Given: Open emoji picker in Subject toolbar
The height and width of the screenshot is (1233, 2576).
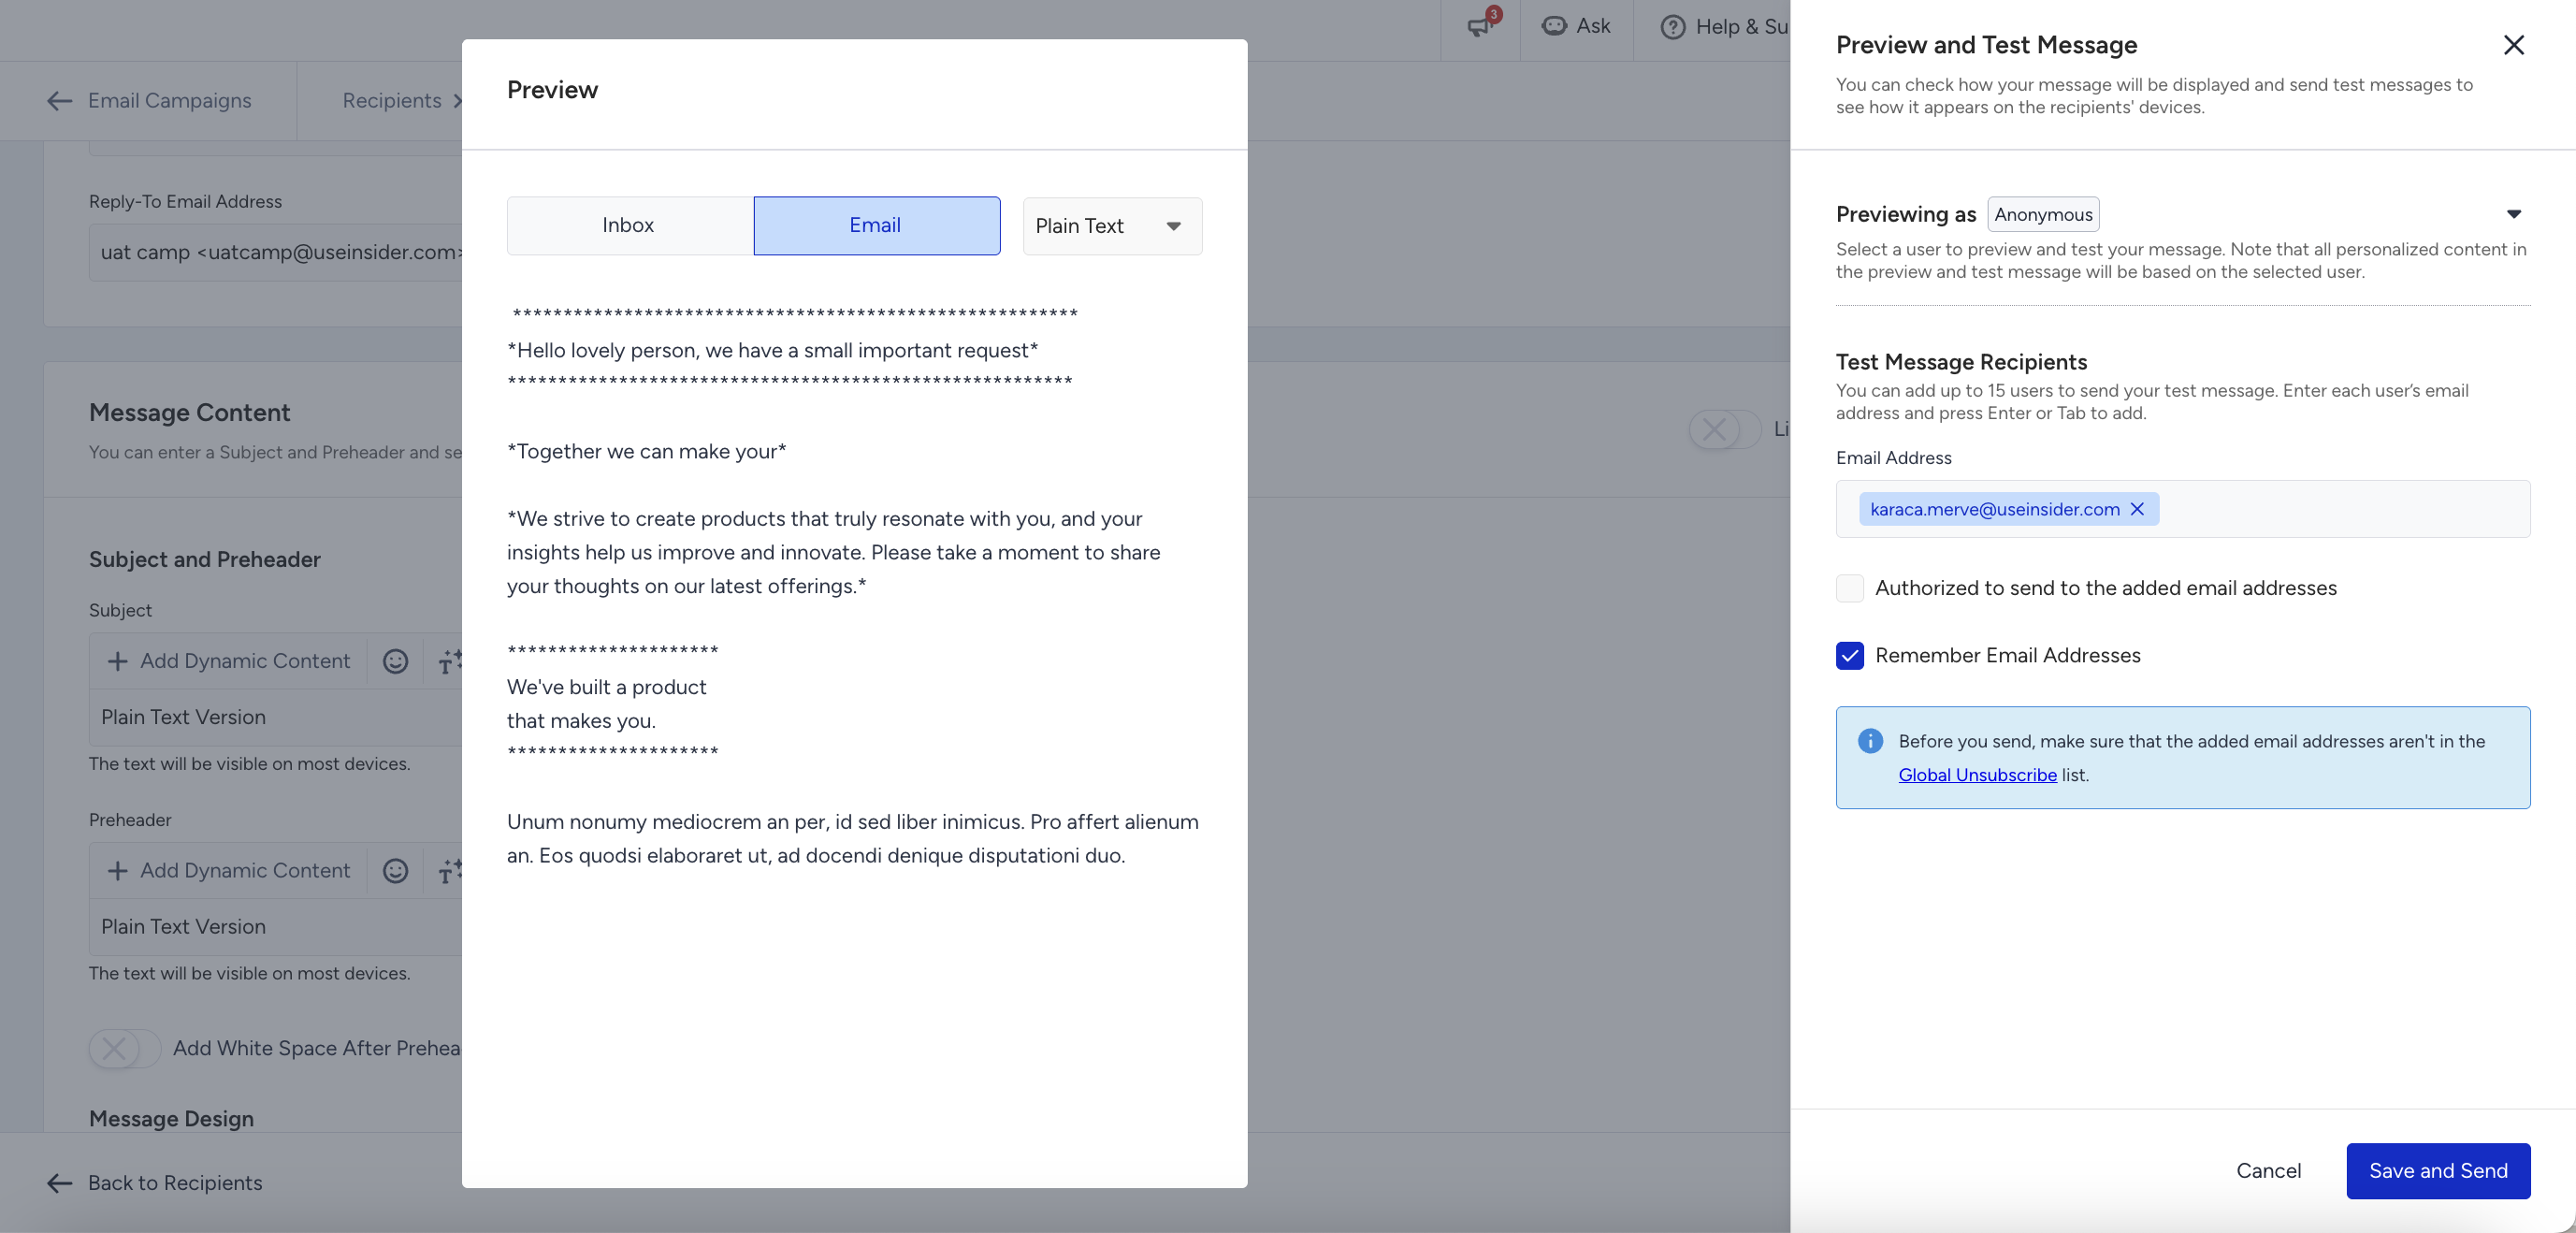Looking at the screenshot, I should (396, 661).
